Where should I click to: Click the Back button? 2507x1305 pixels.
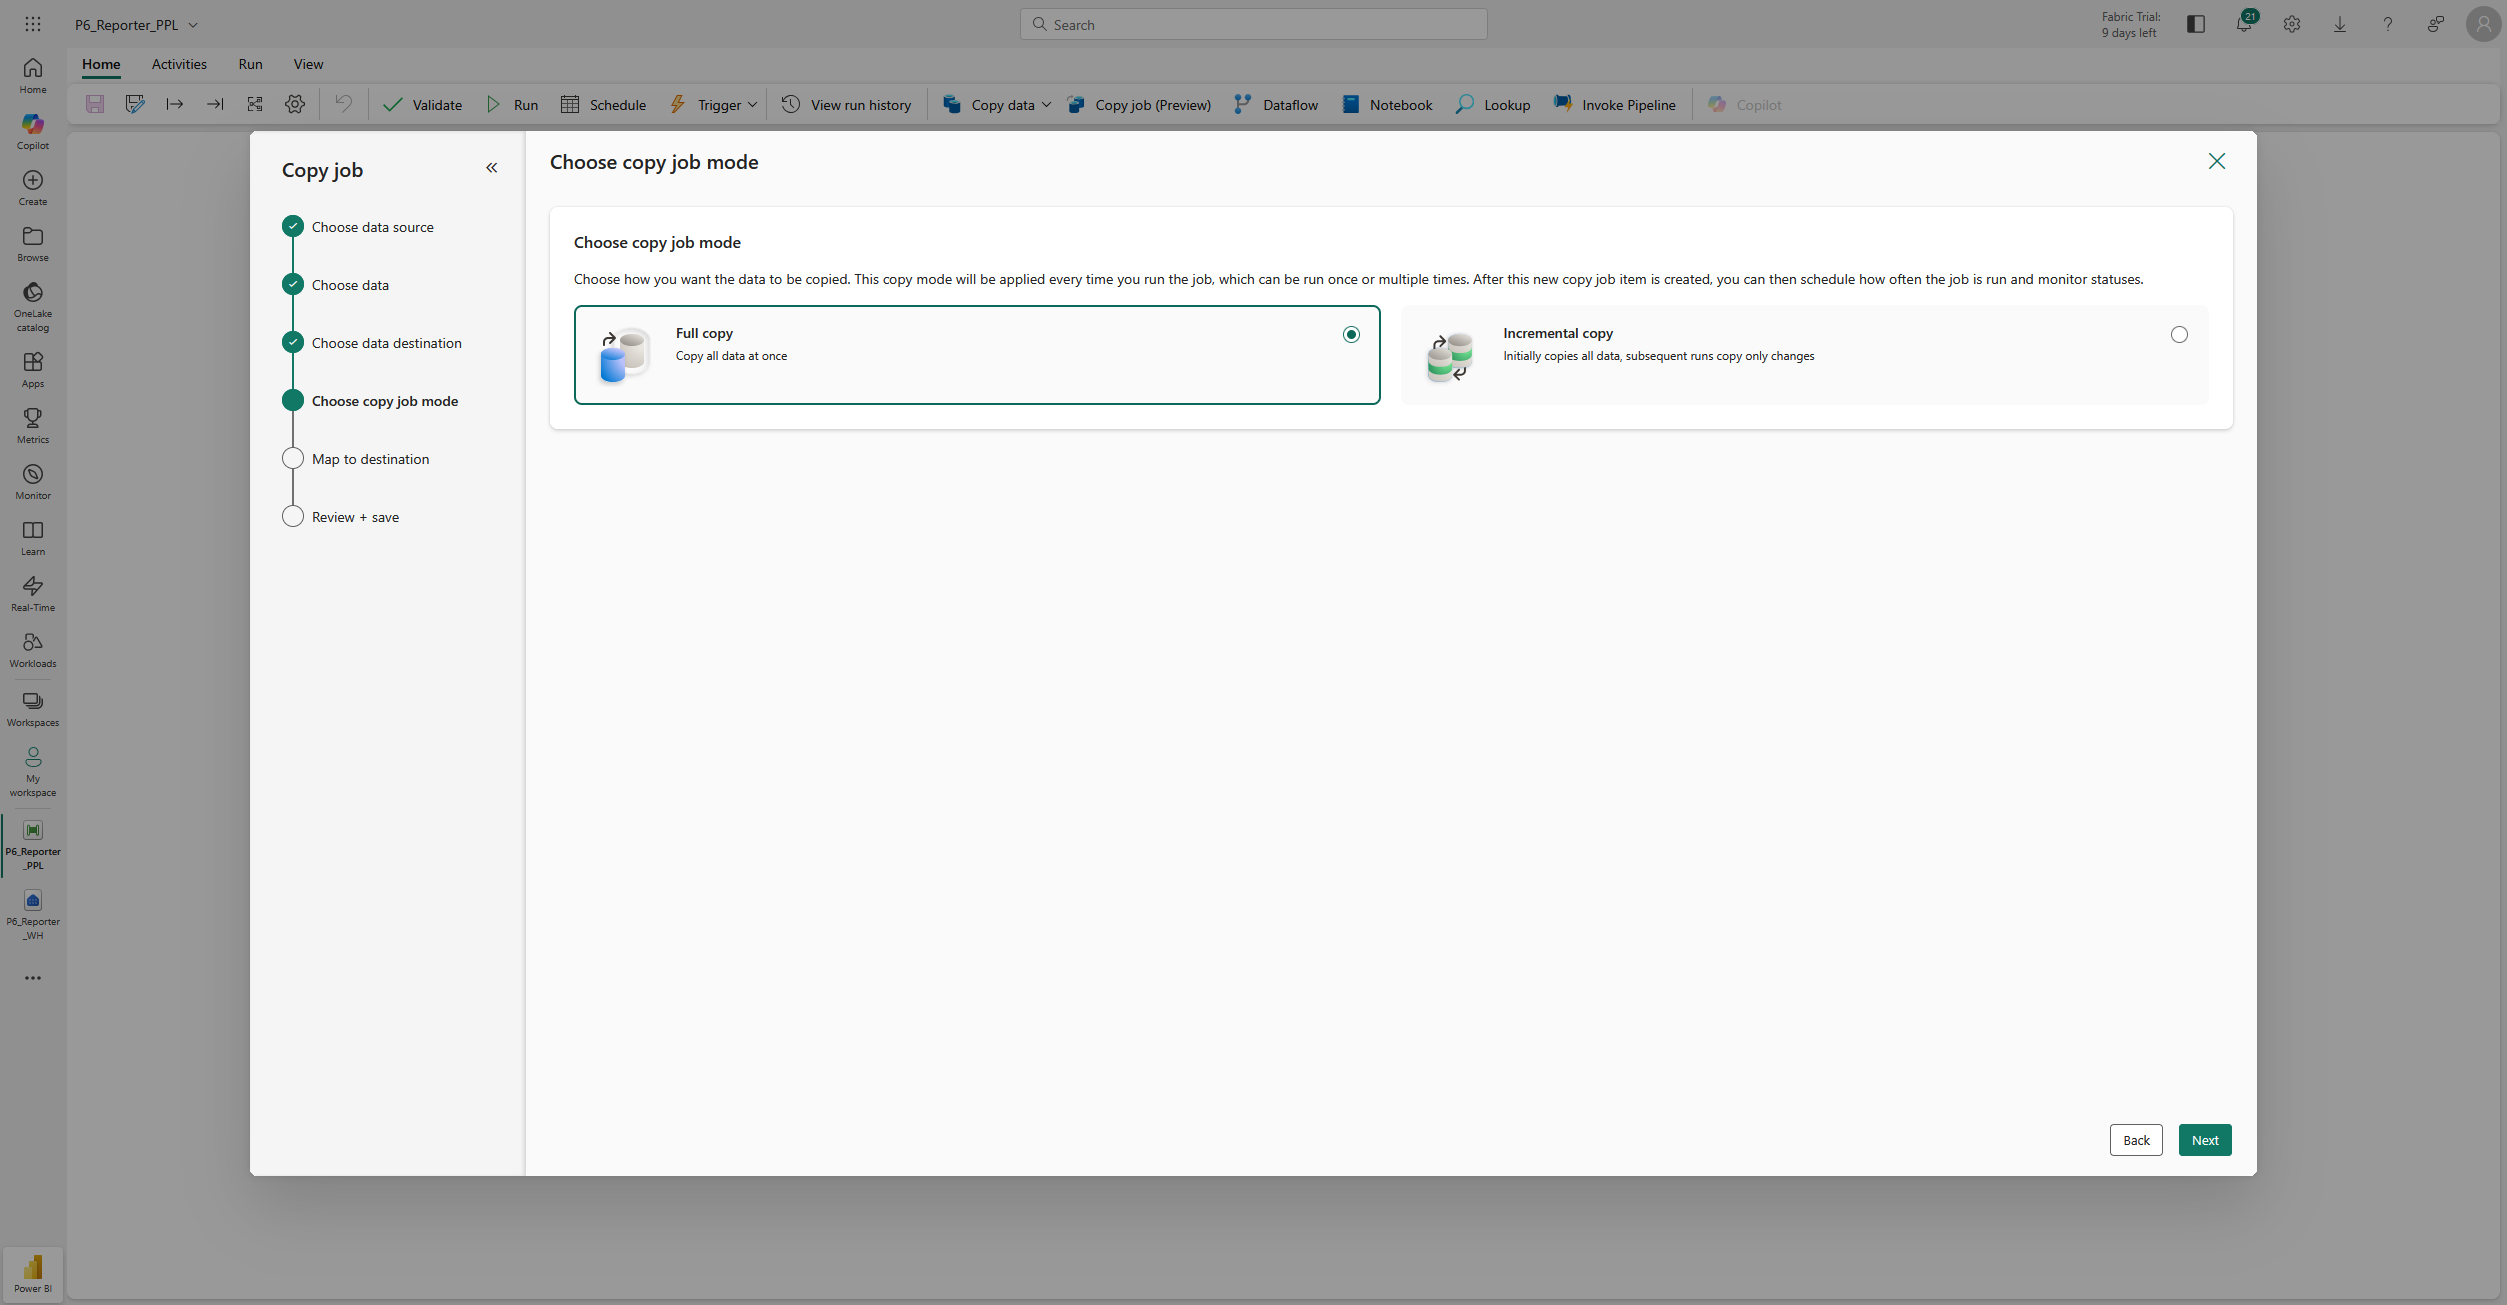tap(2136, 1140)
